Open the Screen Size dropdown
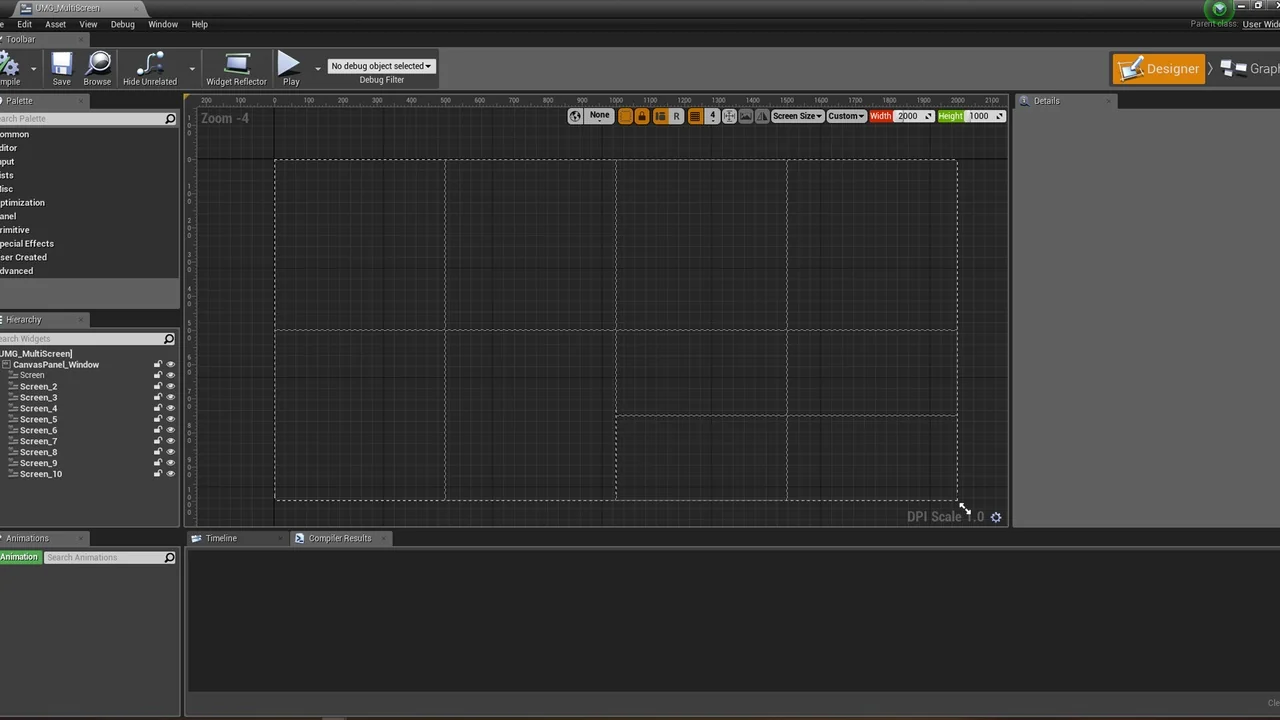The image size is (1280, 720). pyautogui.click(x=797, y=115)
